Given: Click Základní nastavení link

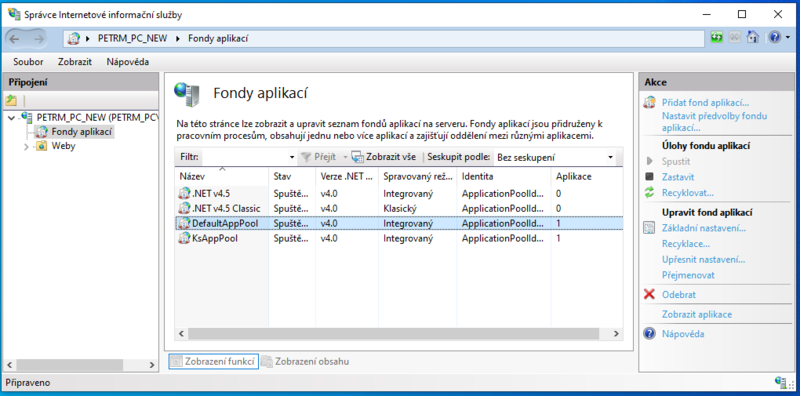Looking at the screenshot, I should tap(704, 228).
